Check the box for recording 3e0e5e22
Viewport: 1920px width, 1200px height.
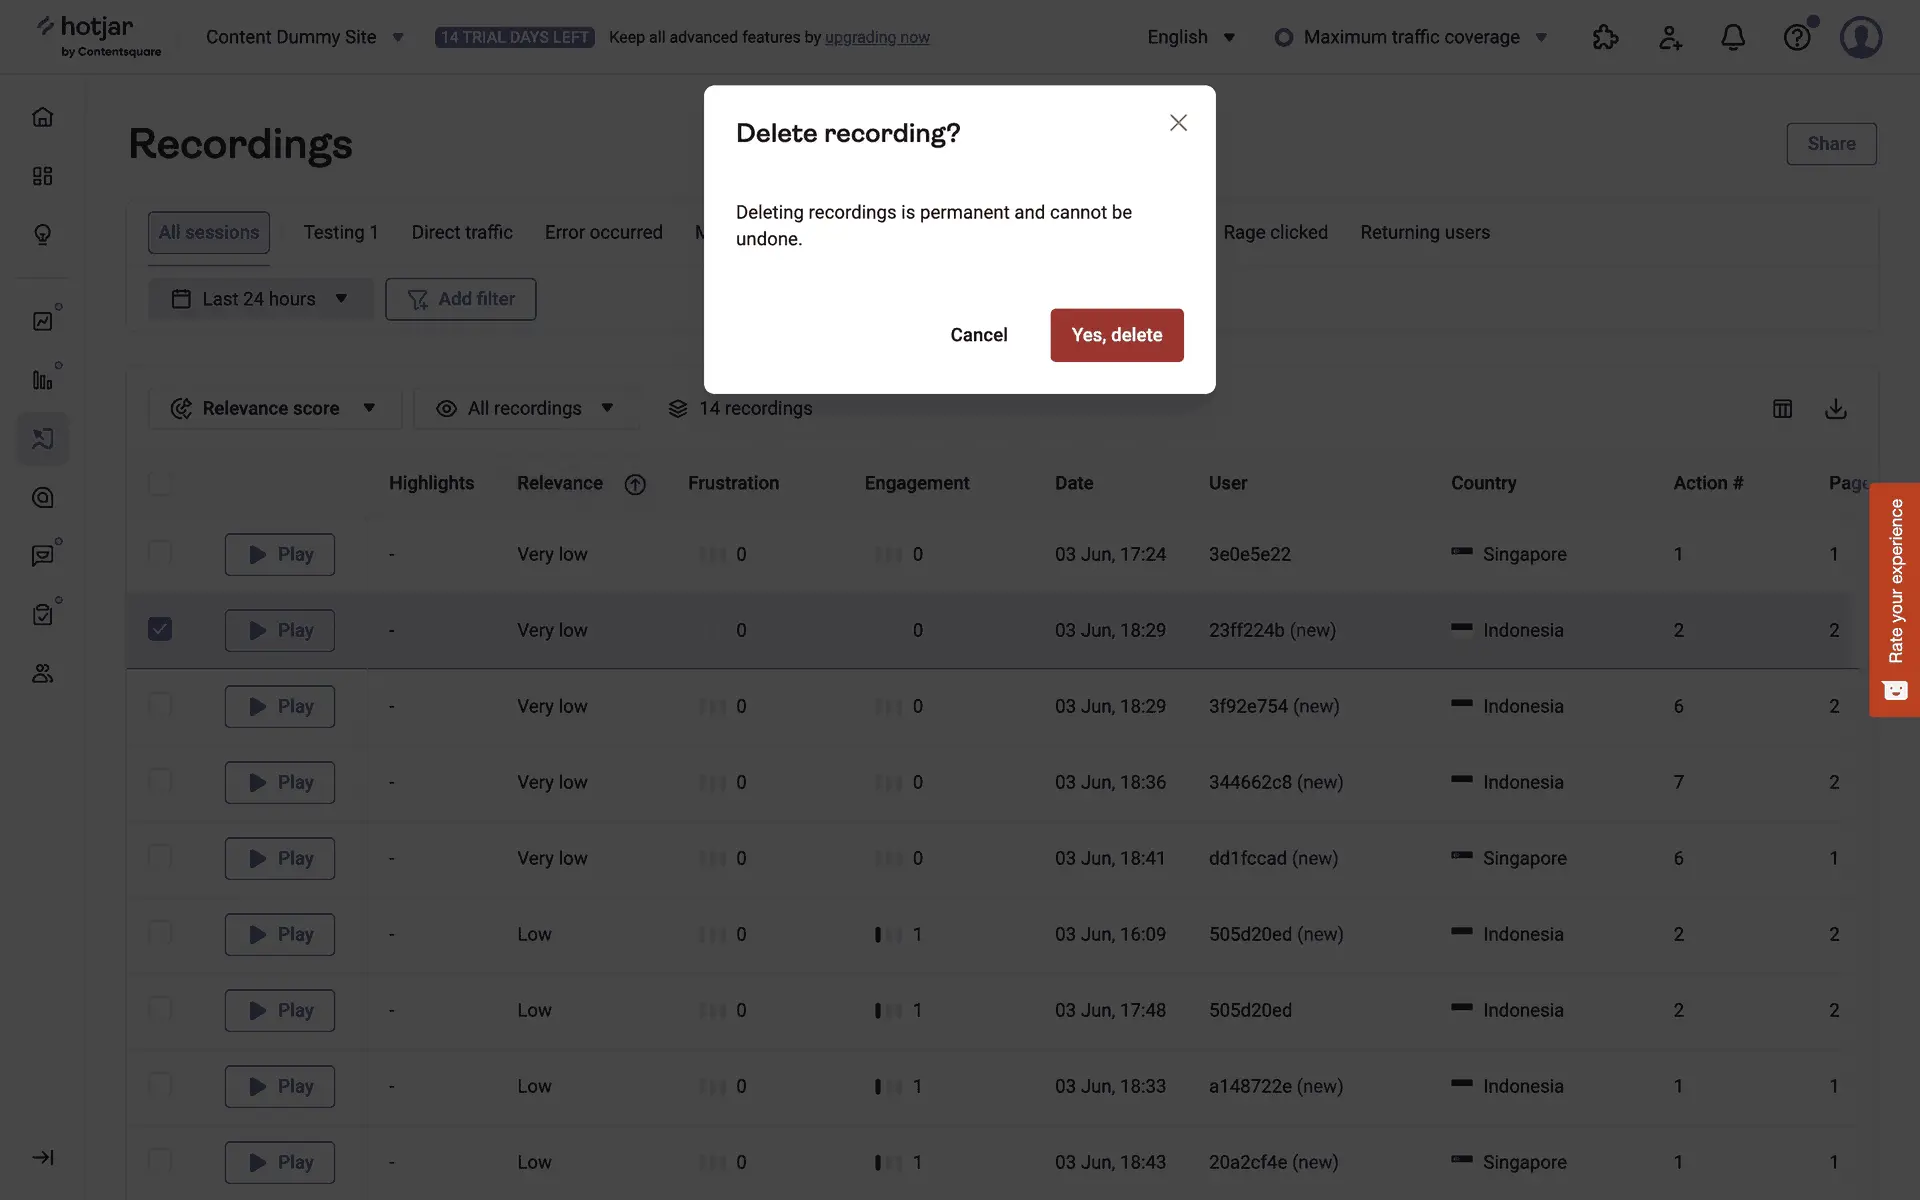(160, 553)
